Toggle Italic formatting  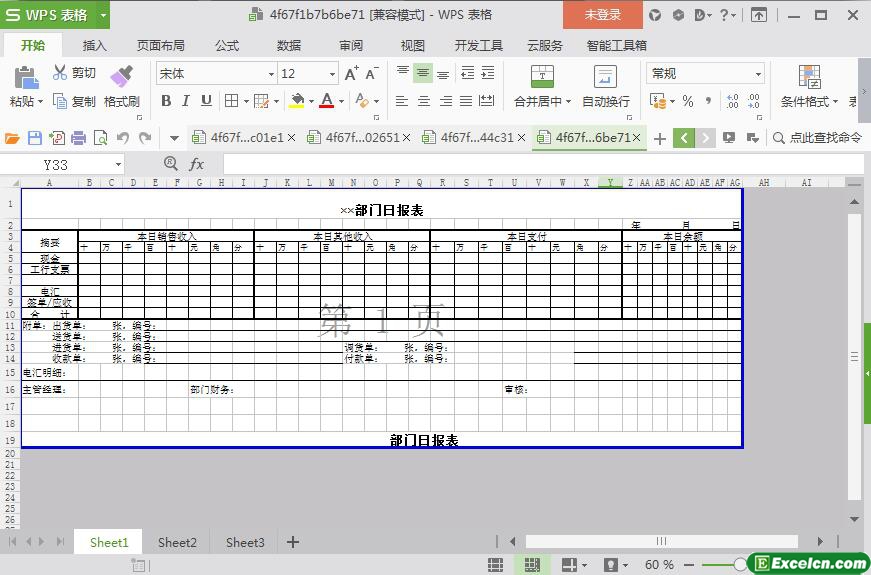(x=186, y=101)
